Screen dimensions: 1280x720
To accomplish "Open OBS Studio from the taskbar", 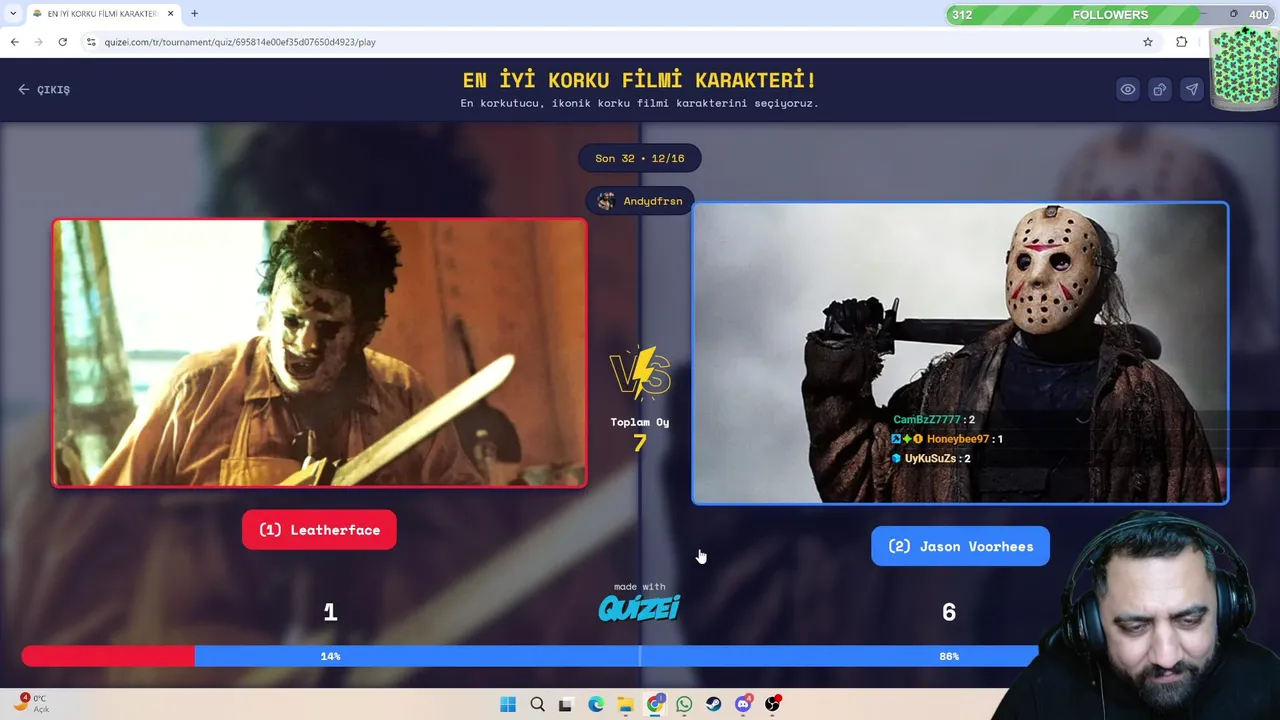I will click(x=772, y=704).
